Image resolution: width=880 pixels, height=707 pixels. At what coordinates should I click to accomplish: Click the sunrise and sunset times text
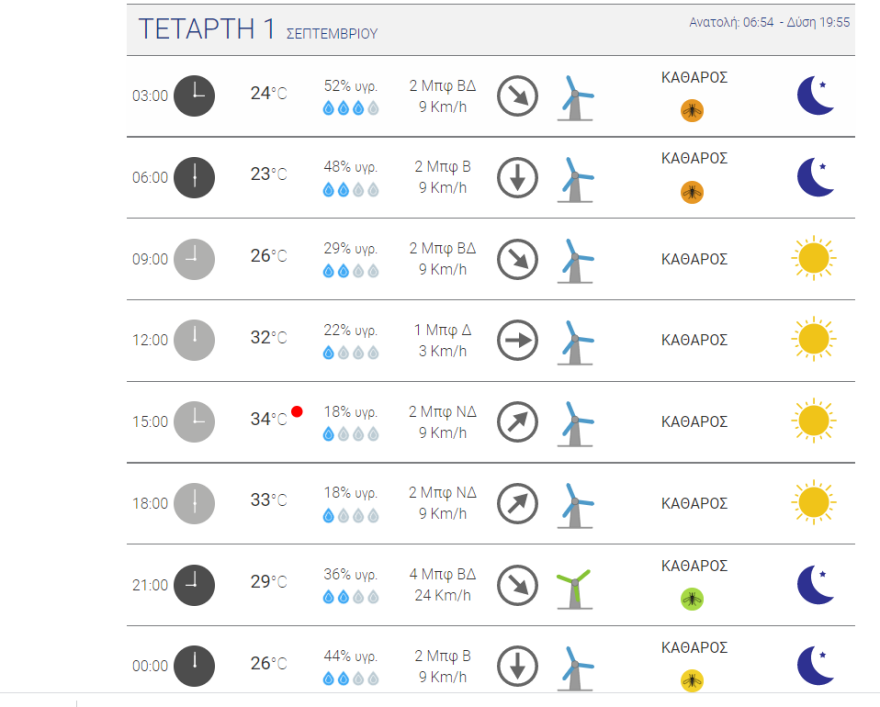769,22
